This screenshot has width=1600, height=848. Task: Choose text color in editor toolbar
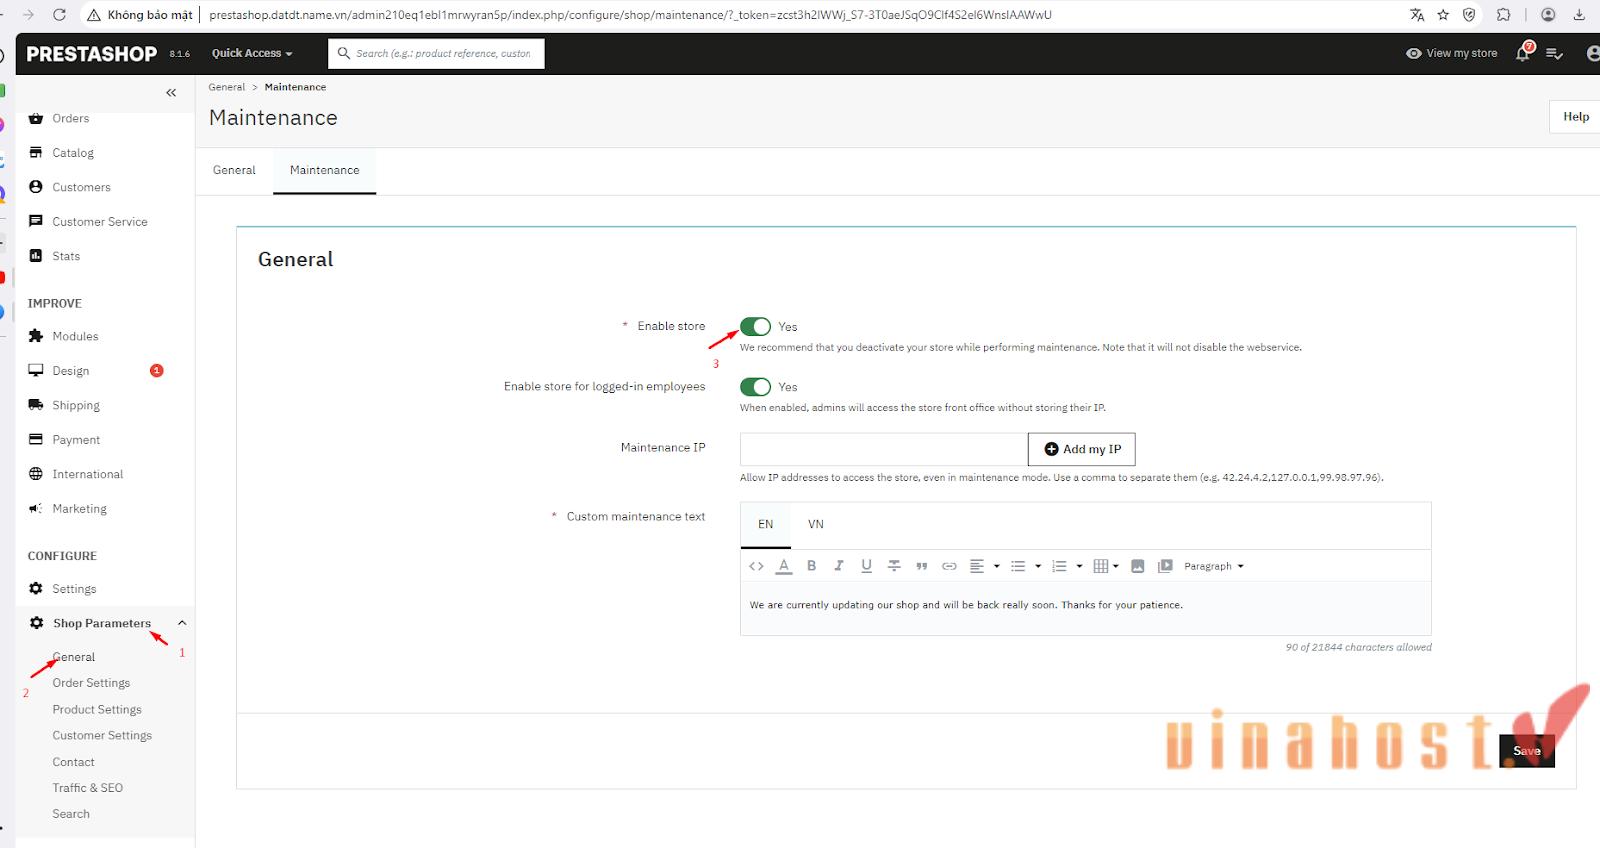784,566
